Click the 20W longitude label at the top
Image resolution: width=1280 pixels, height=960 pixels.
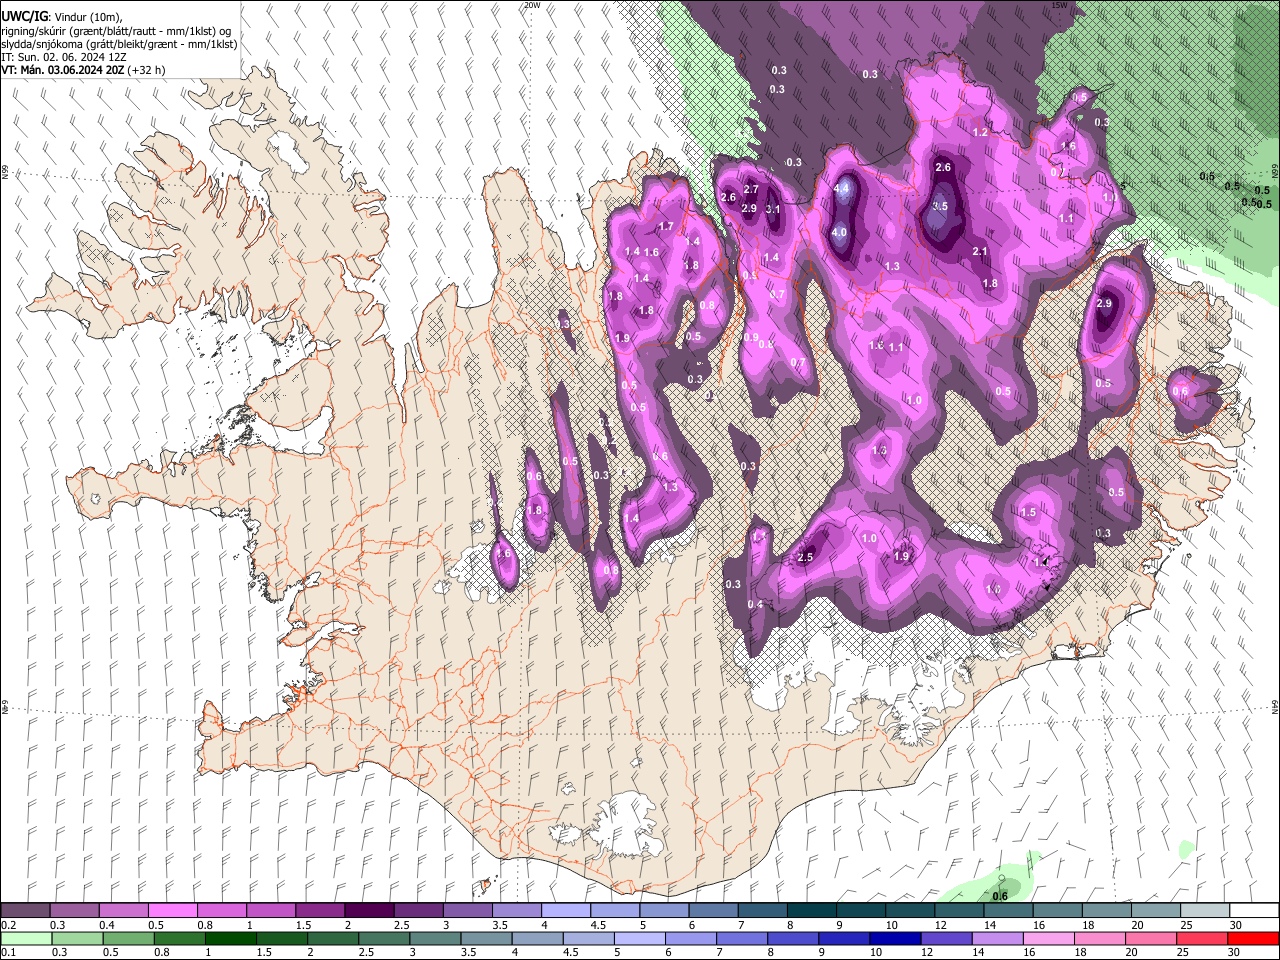pyautogui.click(x=532, y=5)
